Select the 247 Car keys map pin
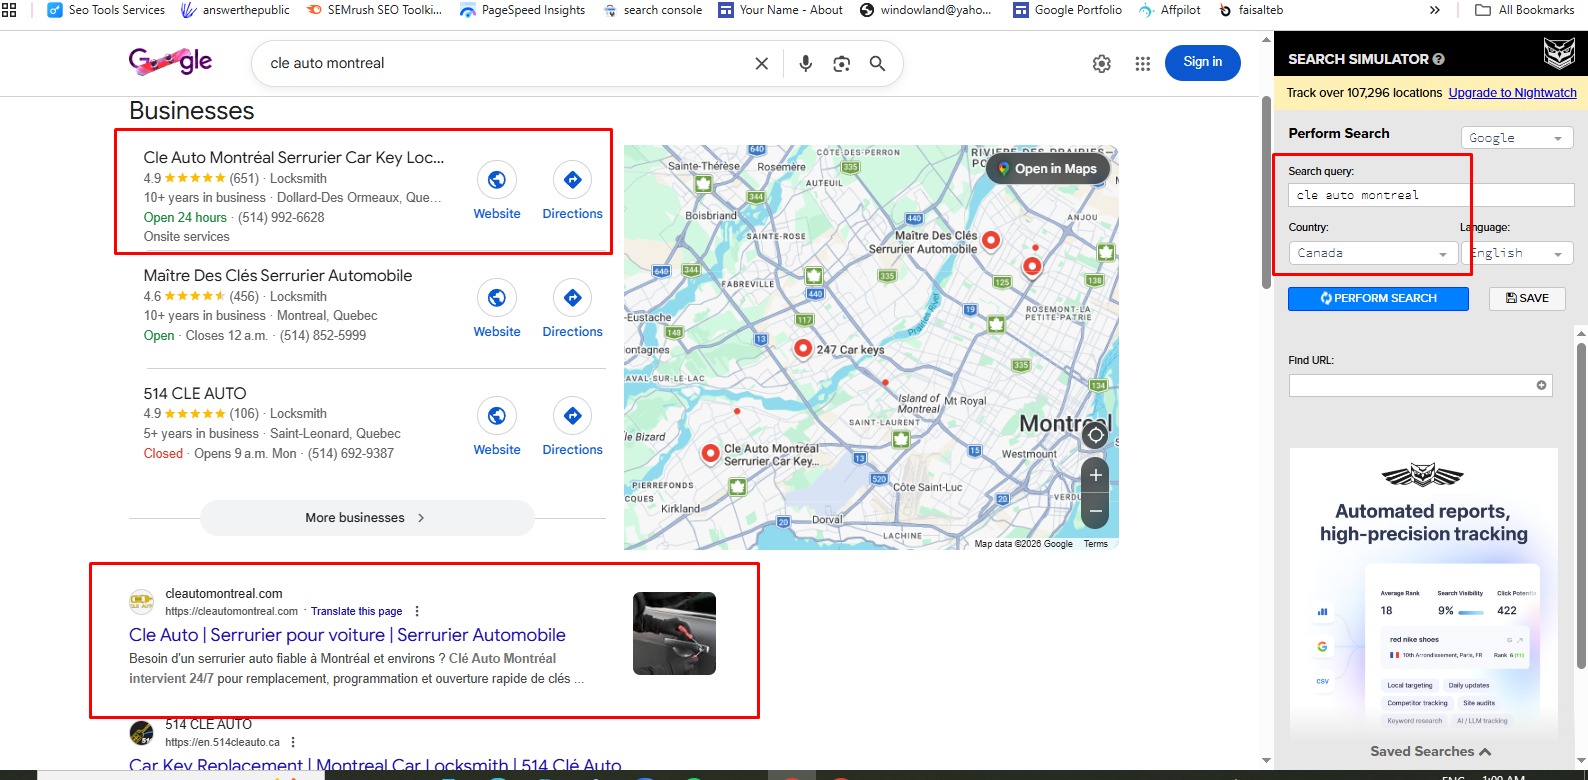 [x=802, y=347]
